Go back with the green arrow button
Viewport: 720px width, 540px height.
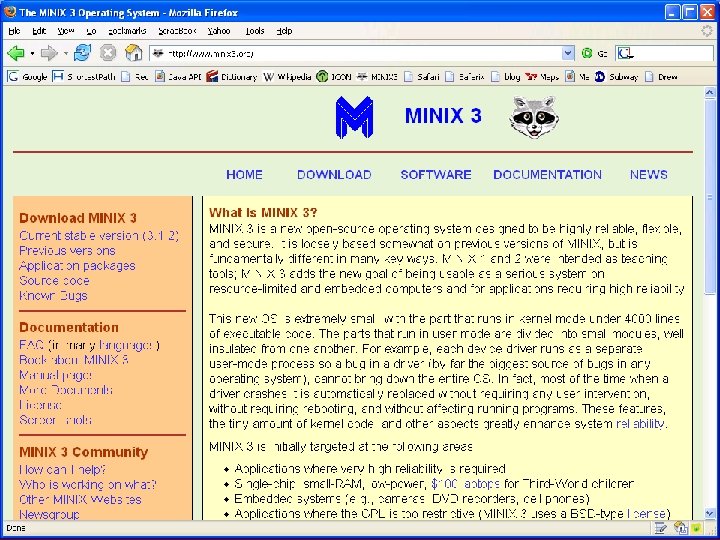(x=16, y=53)
